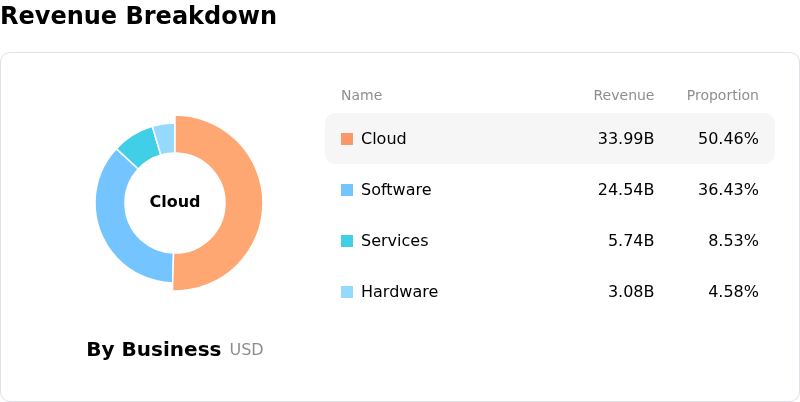The image size is (800, 402).
Task: Click the teal Services legend swatch
Action: [x=347, y=241]
